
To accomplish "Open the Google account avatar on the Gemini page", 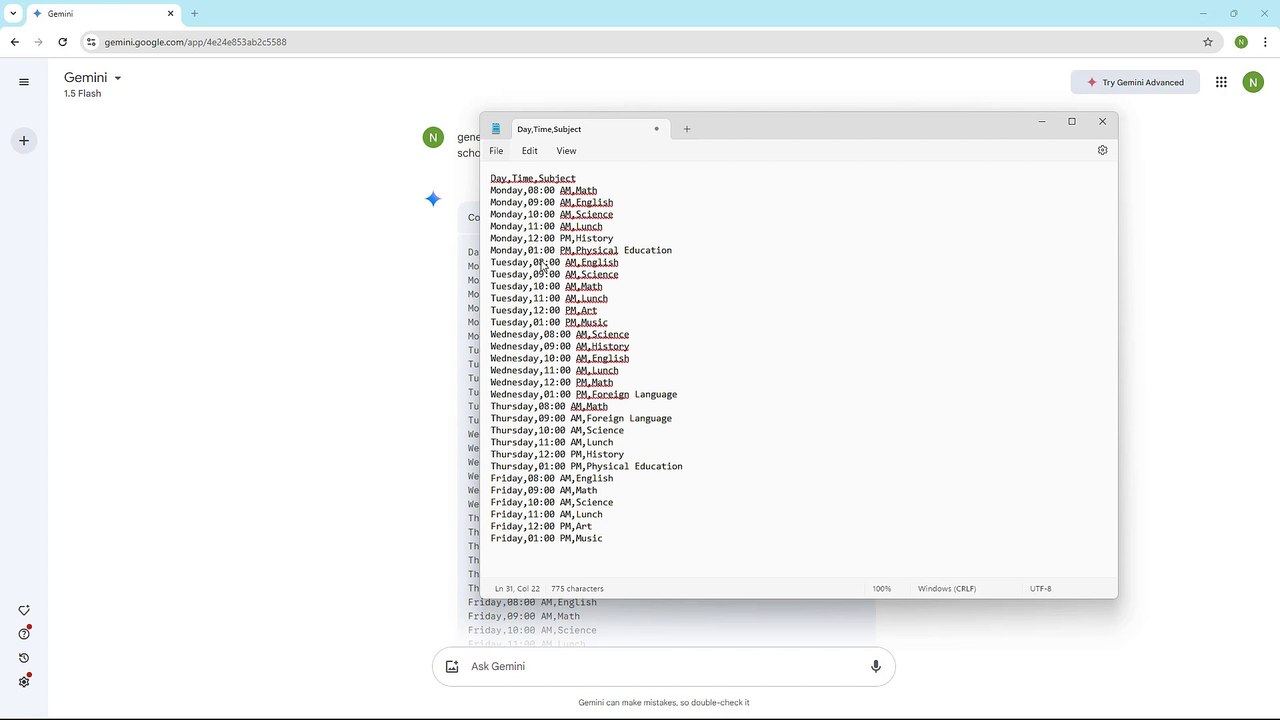I will [x=1253, y=82].
